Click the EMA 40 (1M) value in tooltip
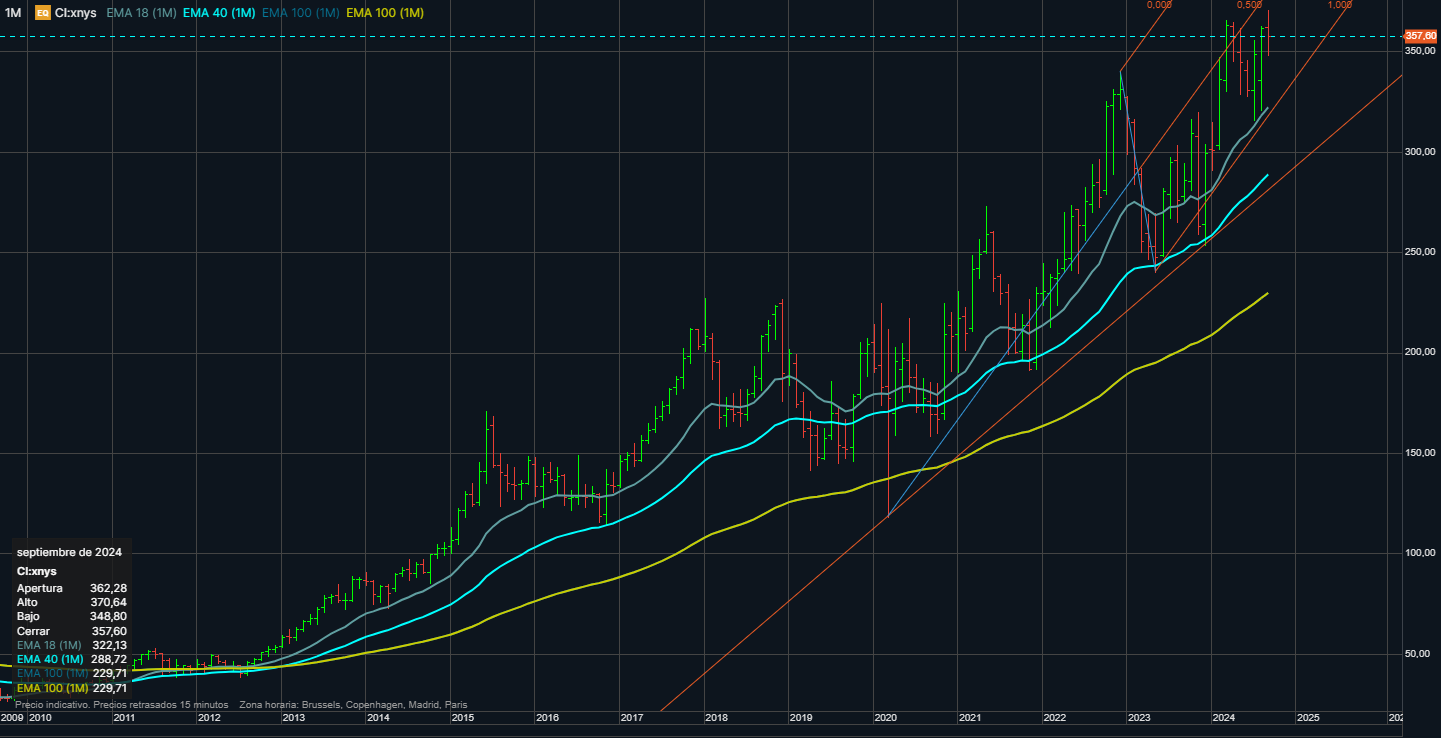The height and width of the screenshot is (738, 1441). [x=109, y=660]
